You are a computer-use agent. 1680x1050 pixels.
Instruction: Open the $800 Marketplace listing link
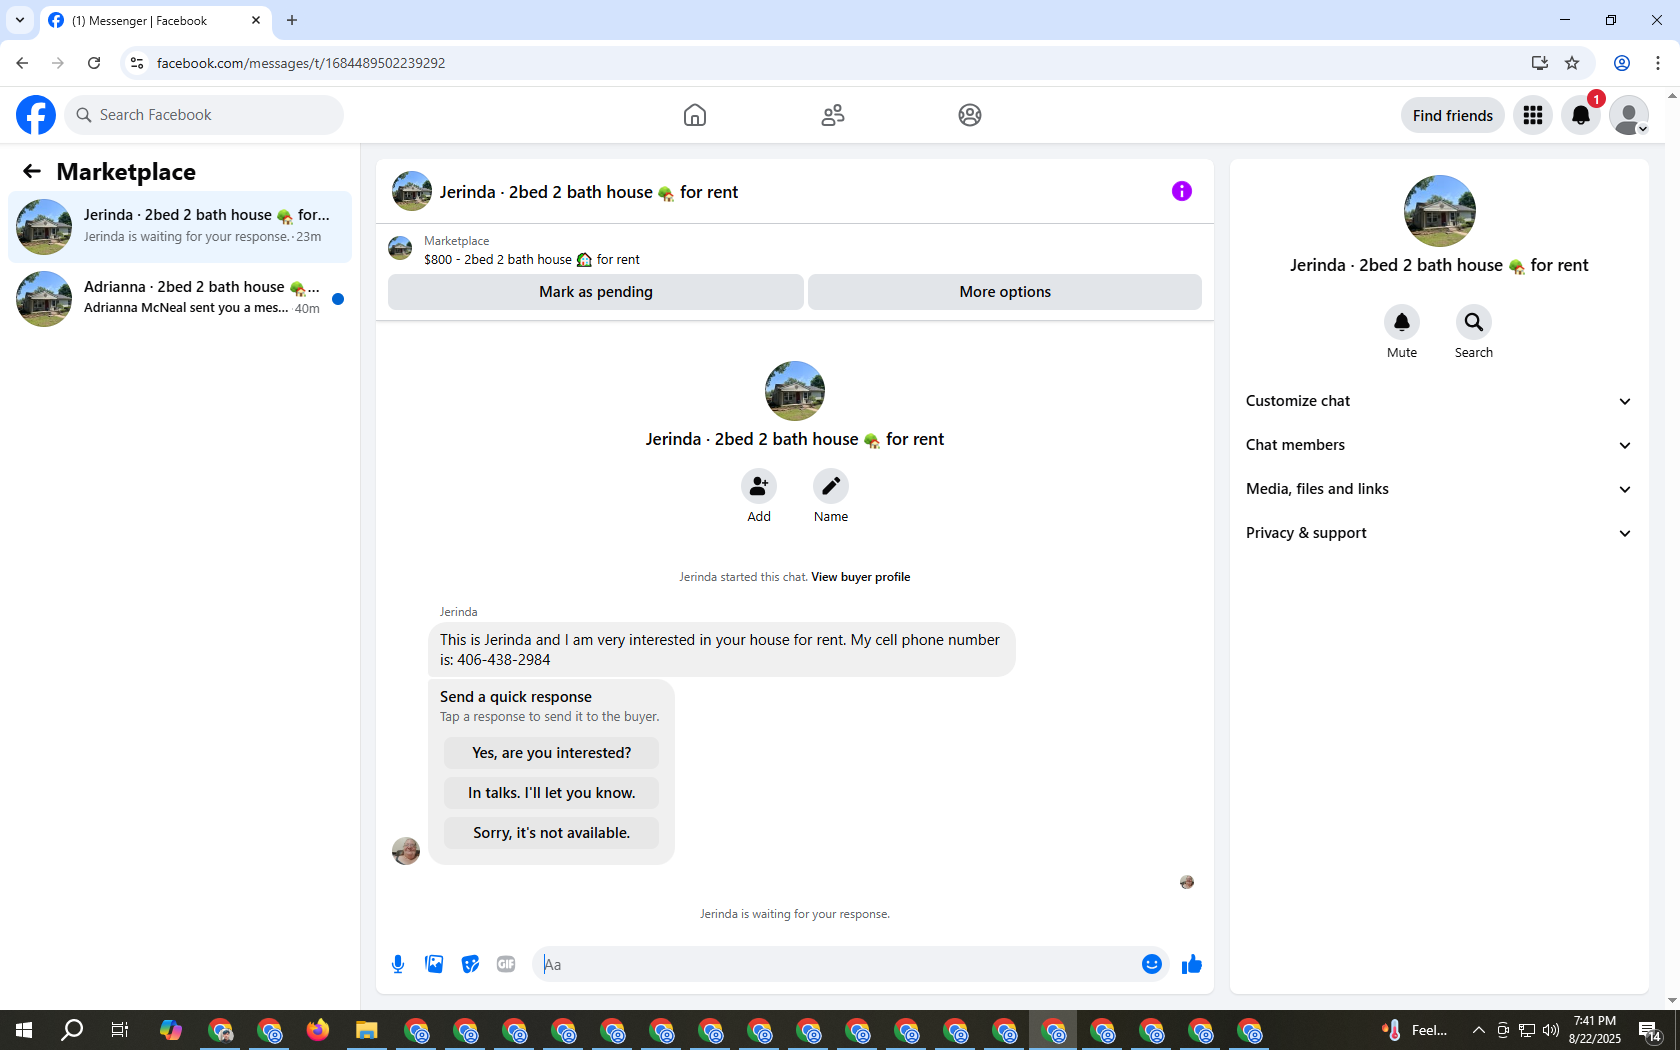(x=532, y=259)
